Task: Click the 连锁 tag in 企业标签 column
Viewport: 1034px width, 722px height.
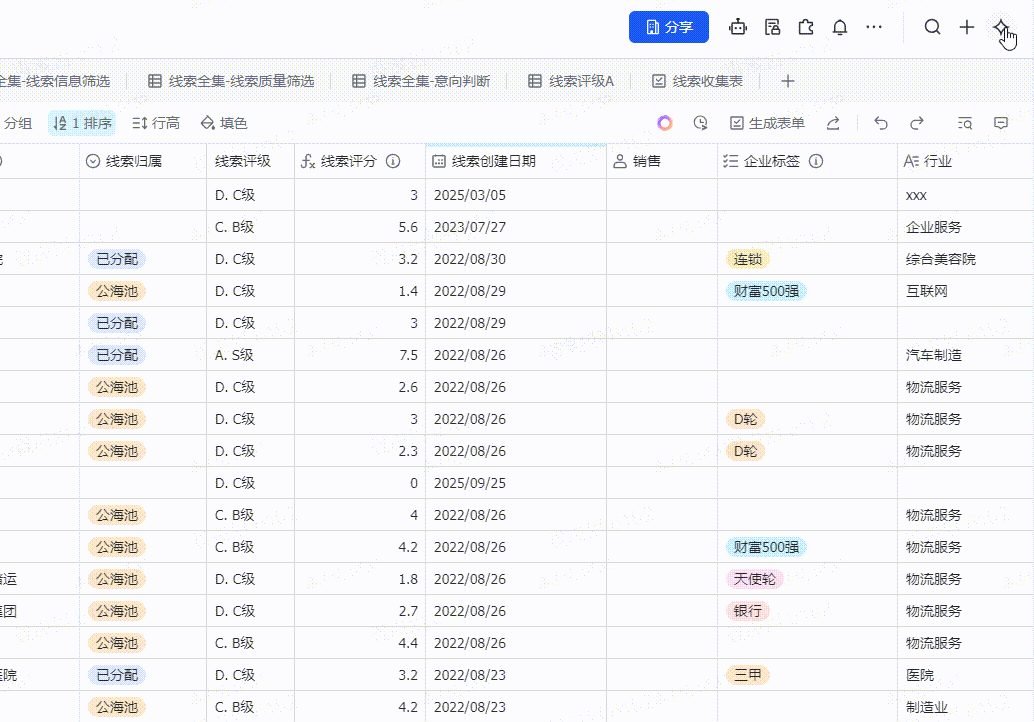Action: [748, 259]
